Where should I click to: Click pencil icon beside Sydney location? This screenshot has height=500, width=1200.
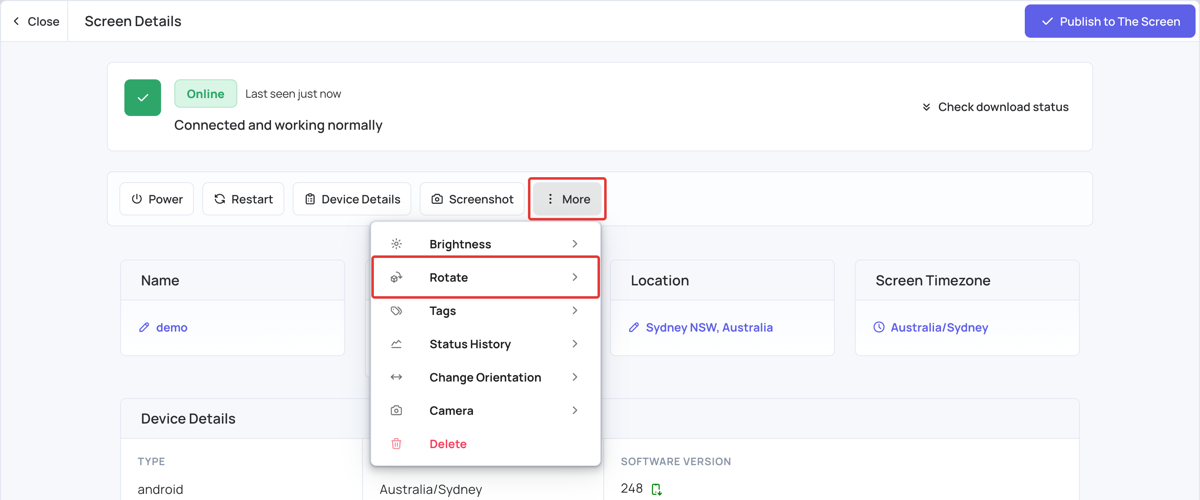pos(634,327)
